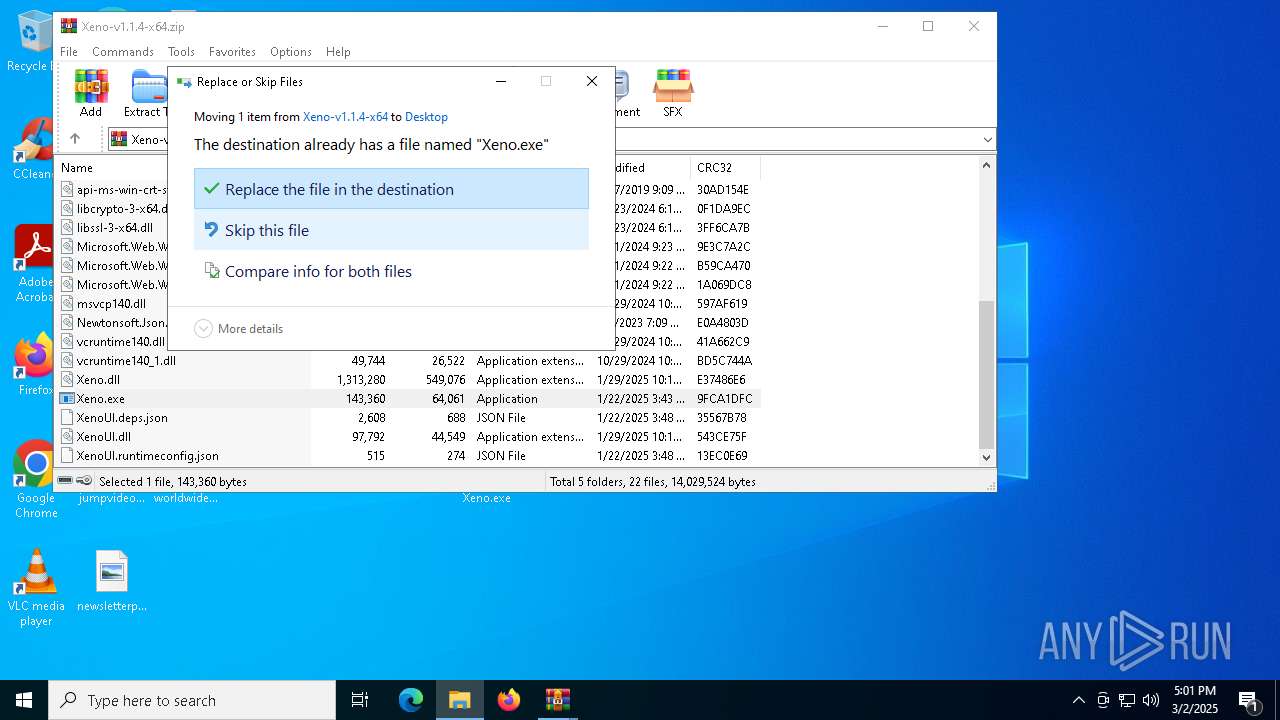Open Recycle Bin desktop icon
This screenshot has height=720, width=1280.
[x=35, y=40]
